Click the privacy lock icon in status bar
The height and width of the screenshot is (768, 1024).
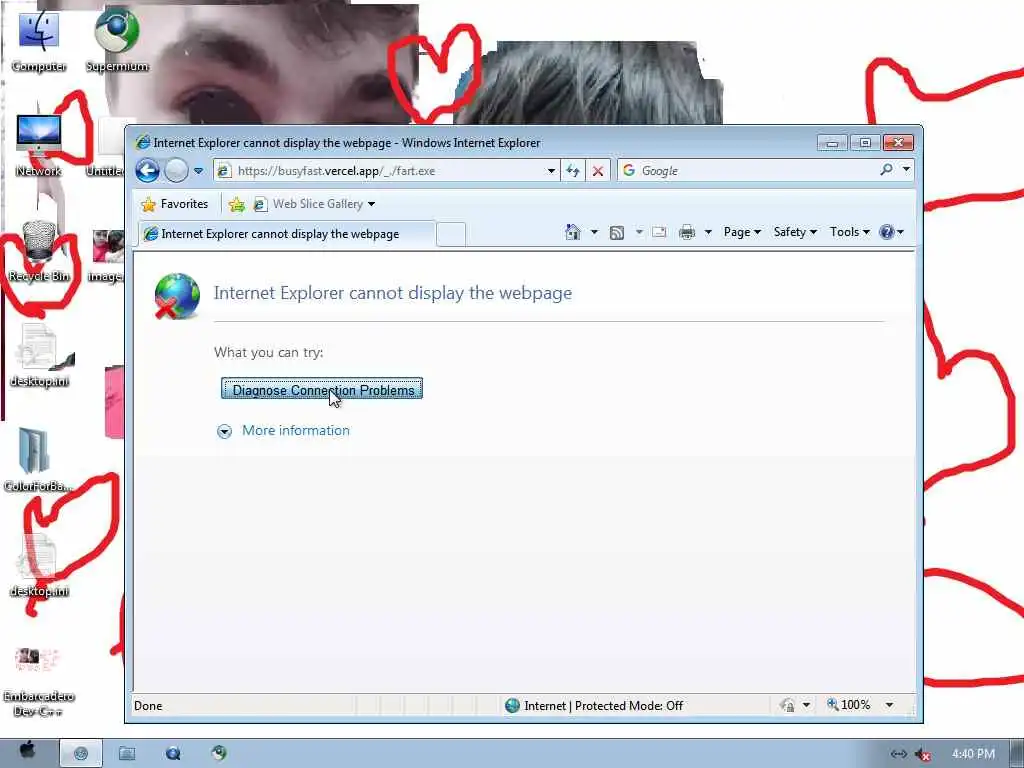[x=788, y=705]
